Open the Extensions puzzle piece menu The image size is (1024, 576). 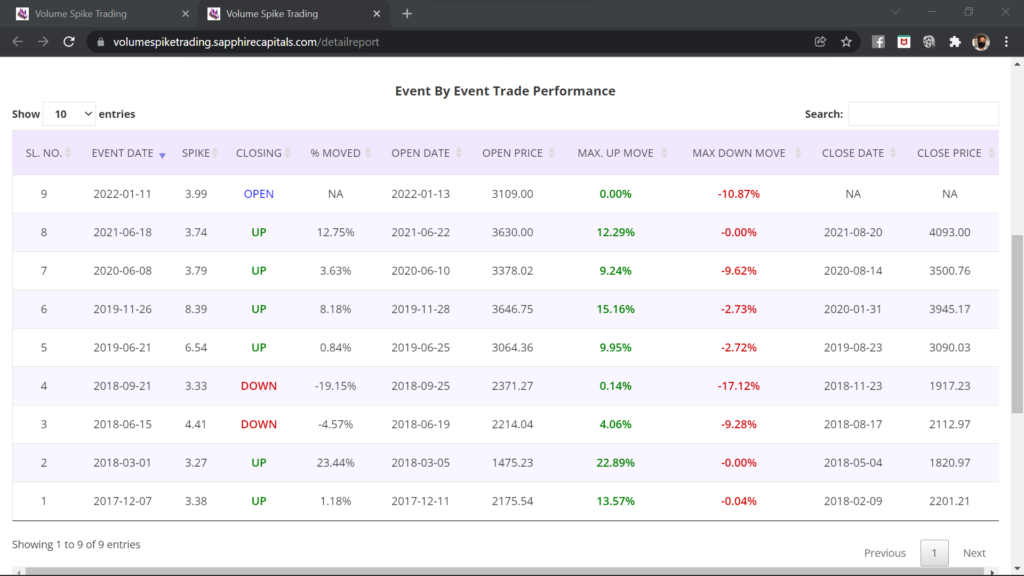[954, 42]
